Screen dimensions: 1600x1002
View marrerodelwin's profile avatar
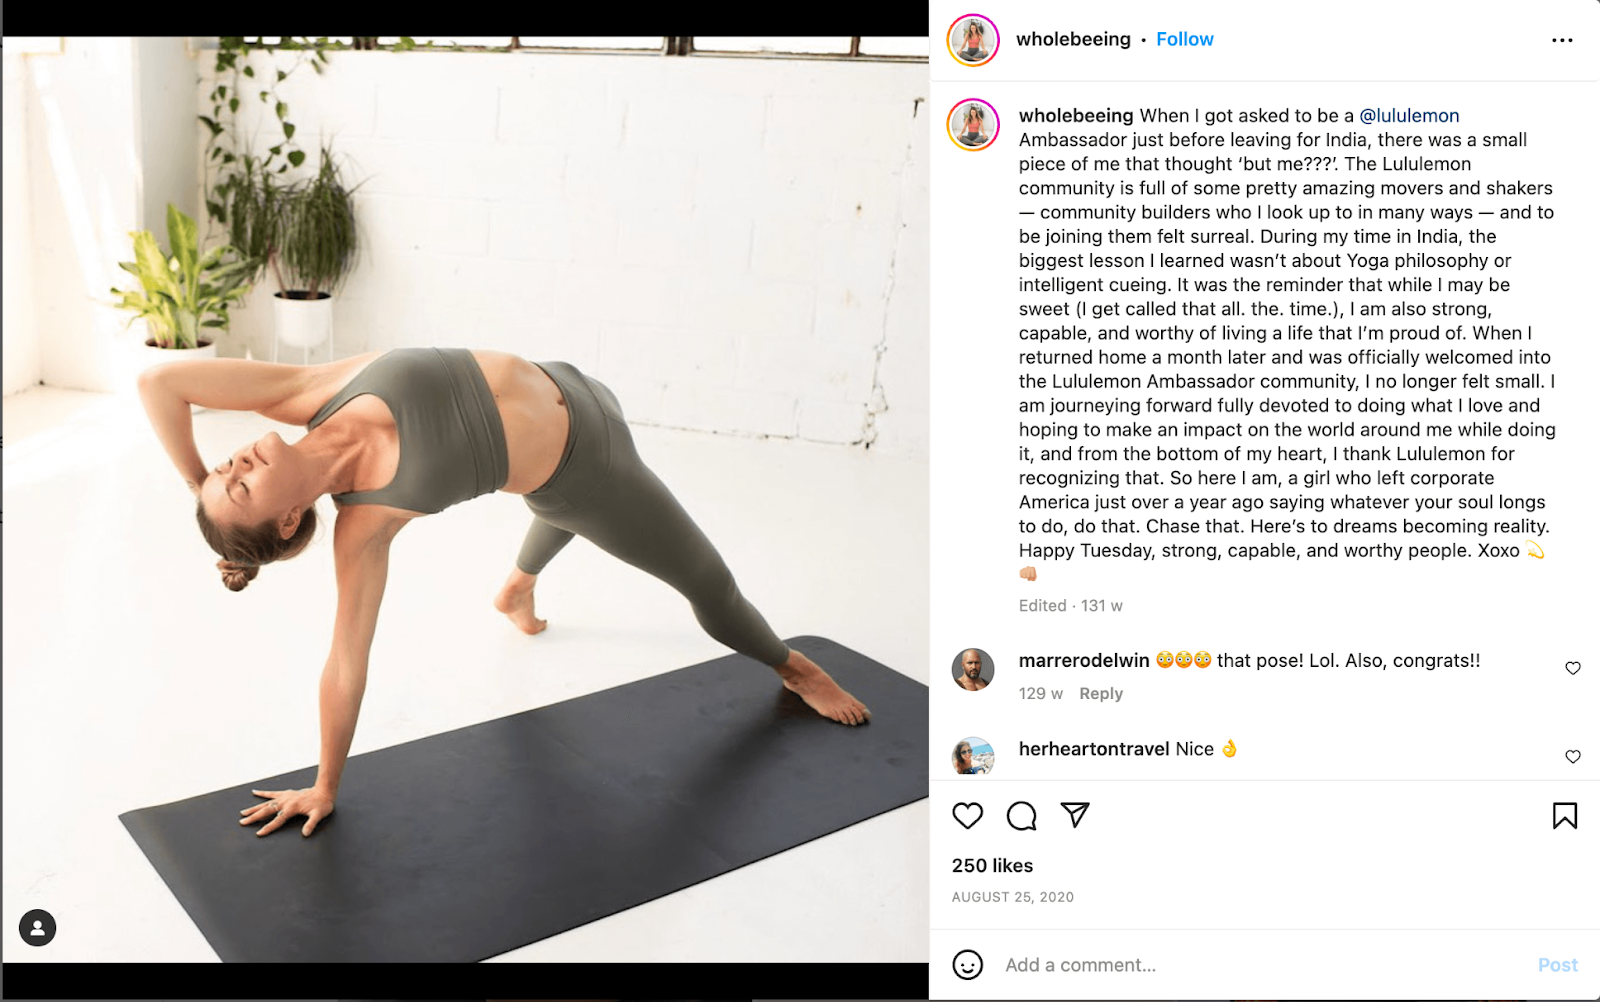tap(973, 670)
